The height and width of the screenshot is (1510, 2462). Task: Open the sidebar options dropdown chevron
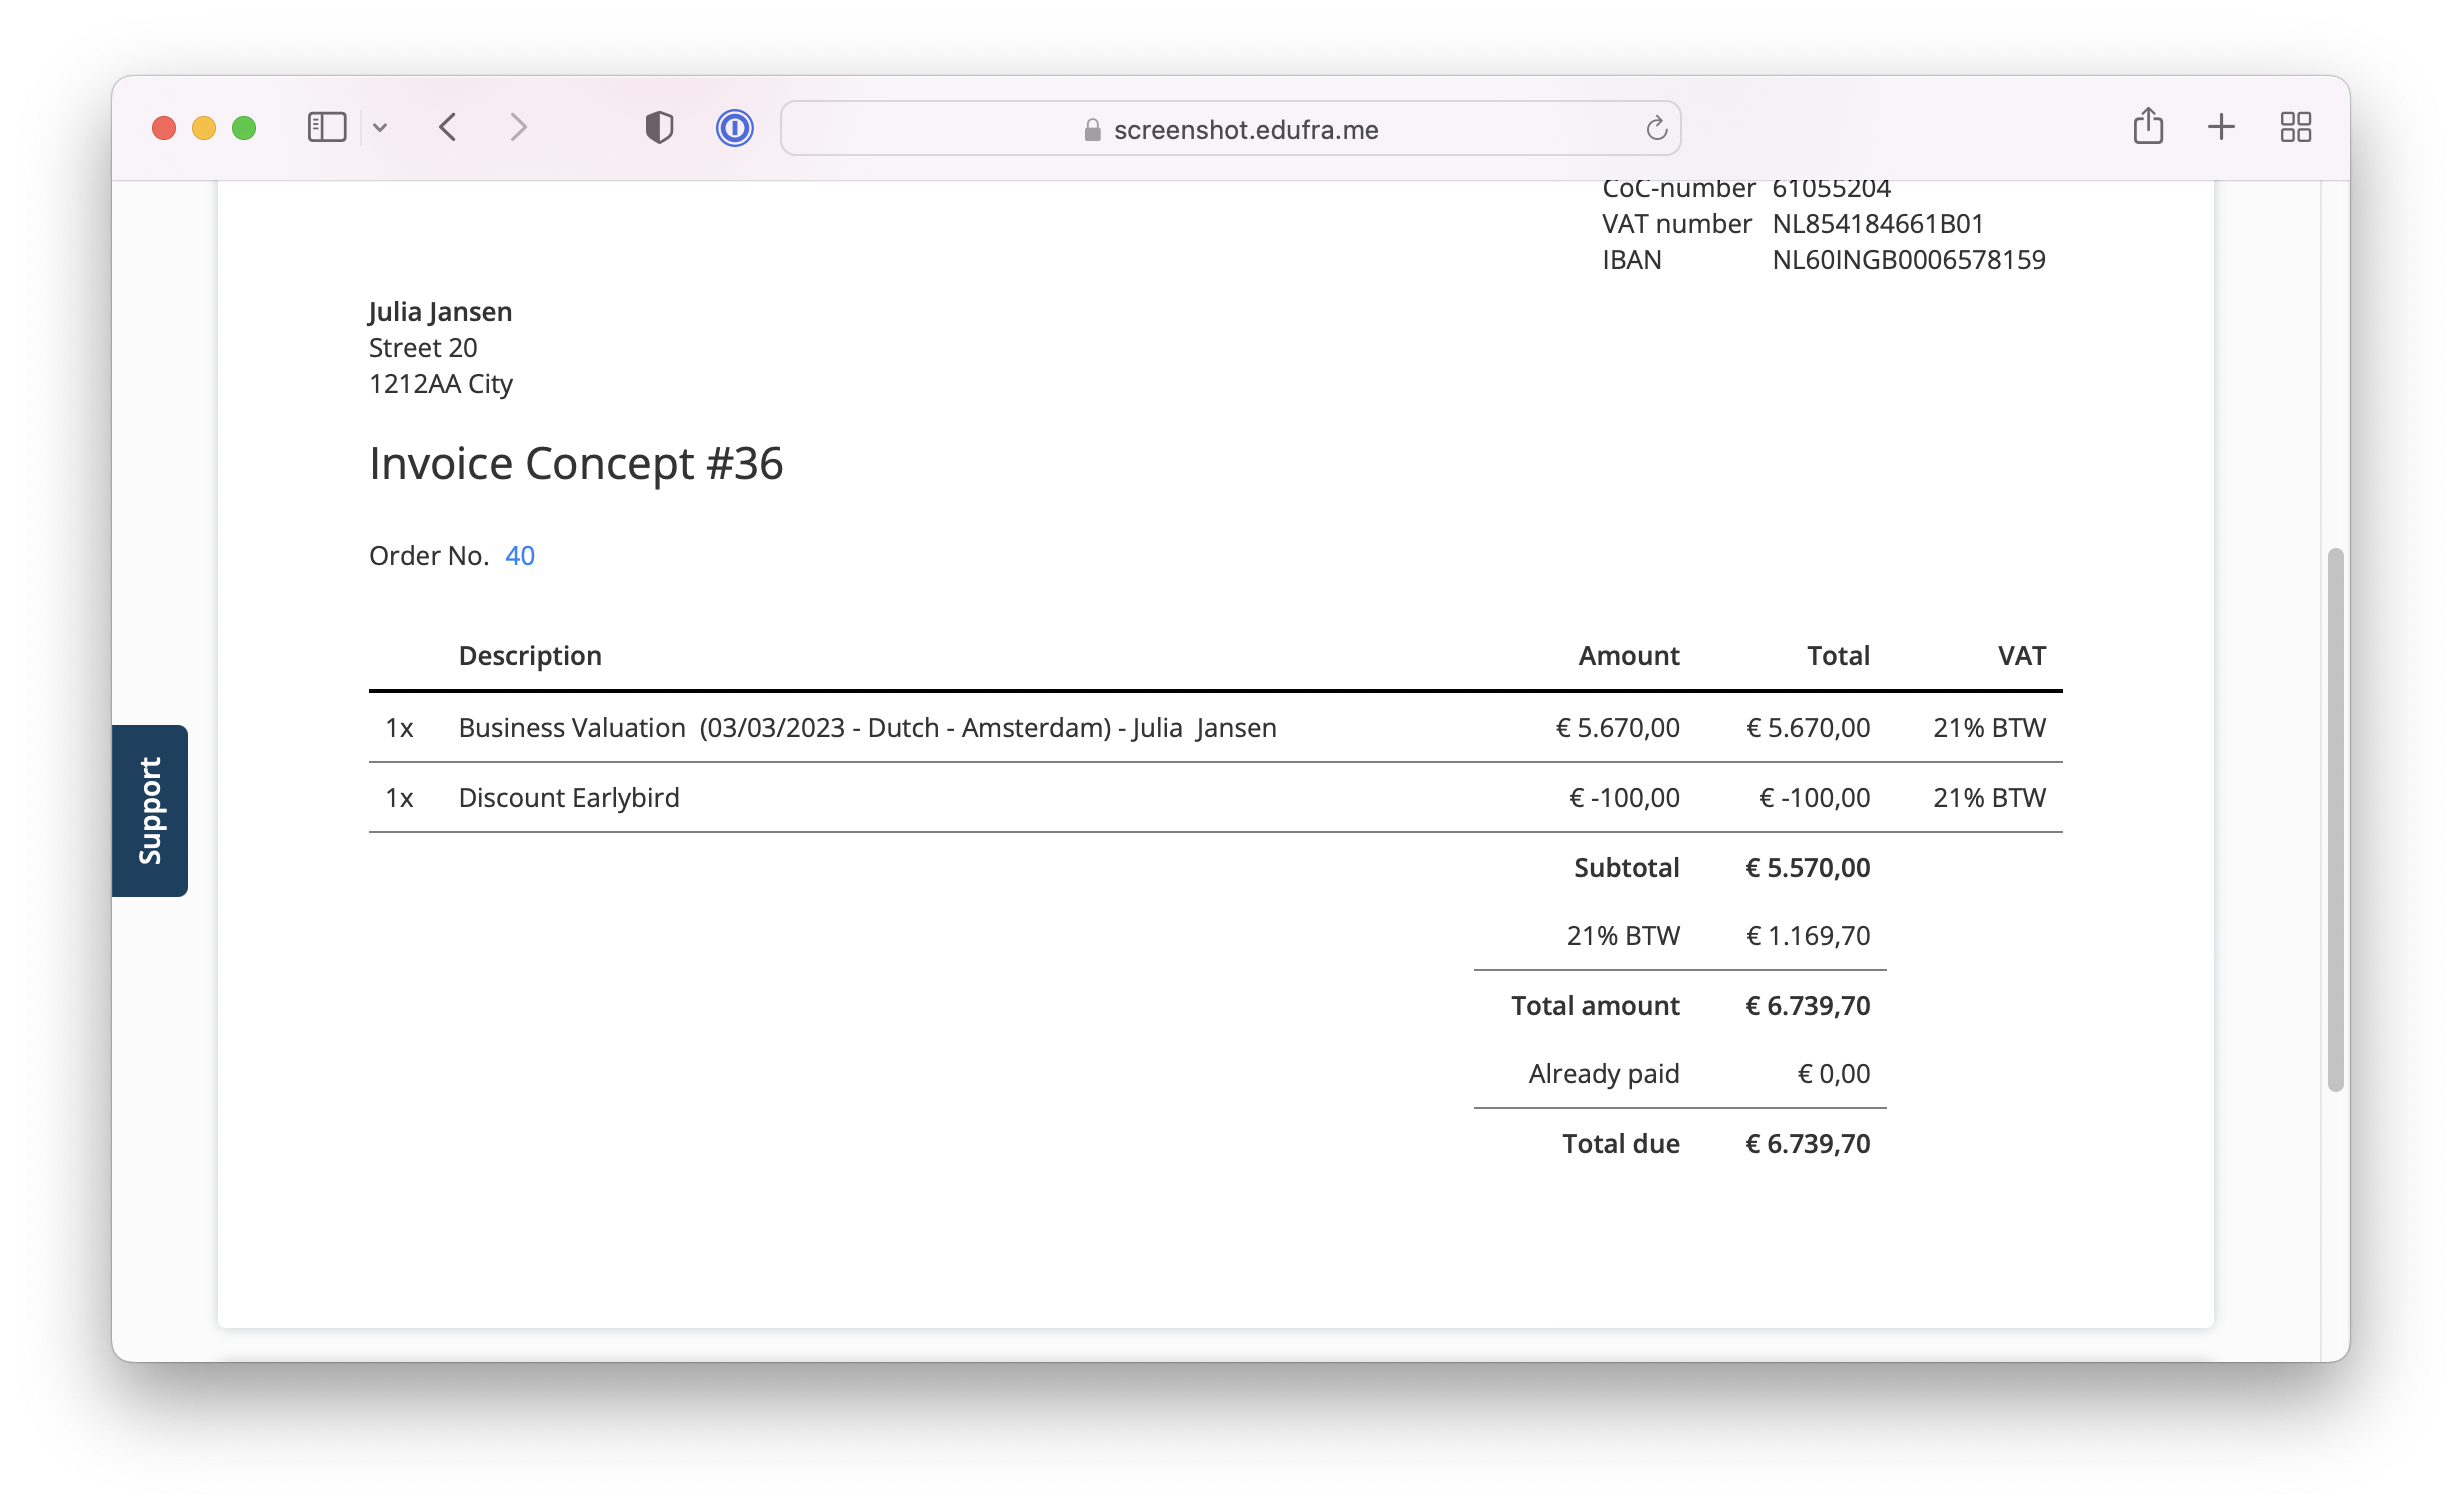tap(380, 128)
